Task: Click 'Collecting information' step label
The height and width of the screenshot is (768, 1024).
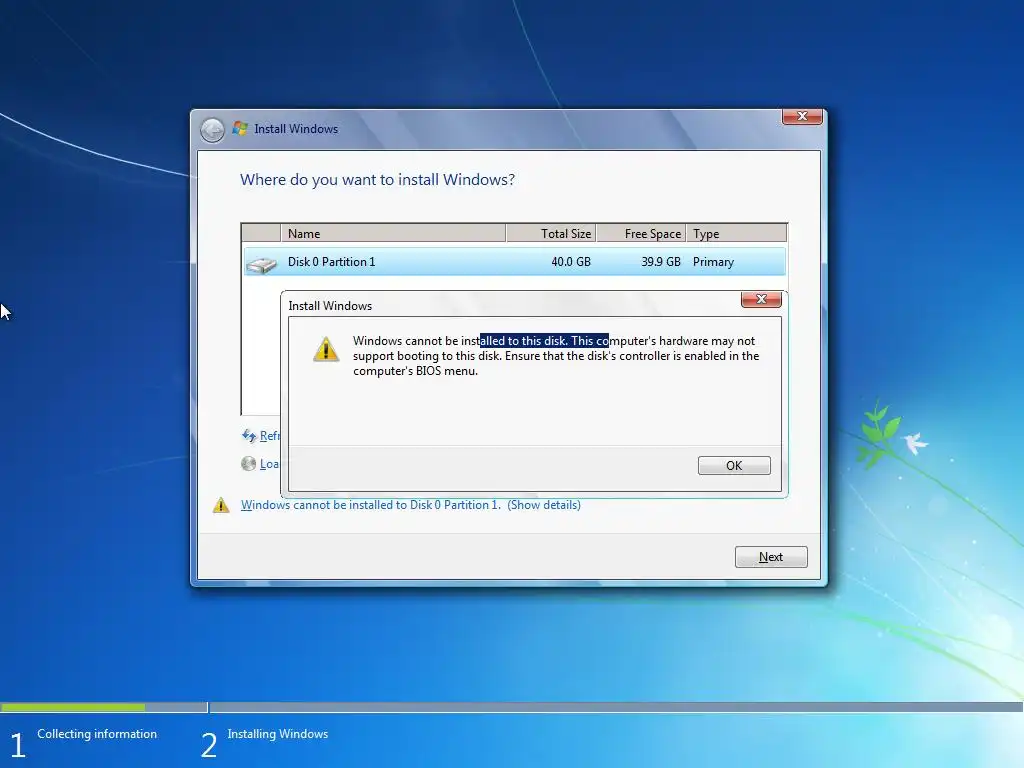Action: click(x=97, y=734)
